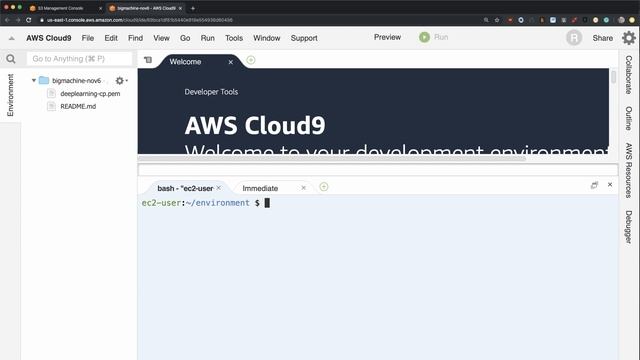
Task: Select file deeplearning-cp.pem
Action: point(90,94)
